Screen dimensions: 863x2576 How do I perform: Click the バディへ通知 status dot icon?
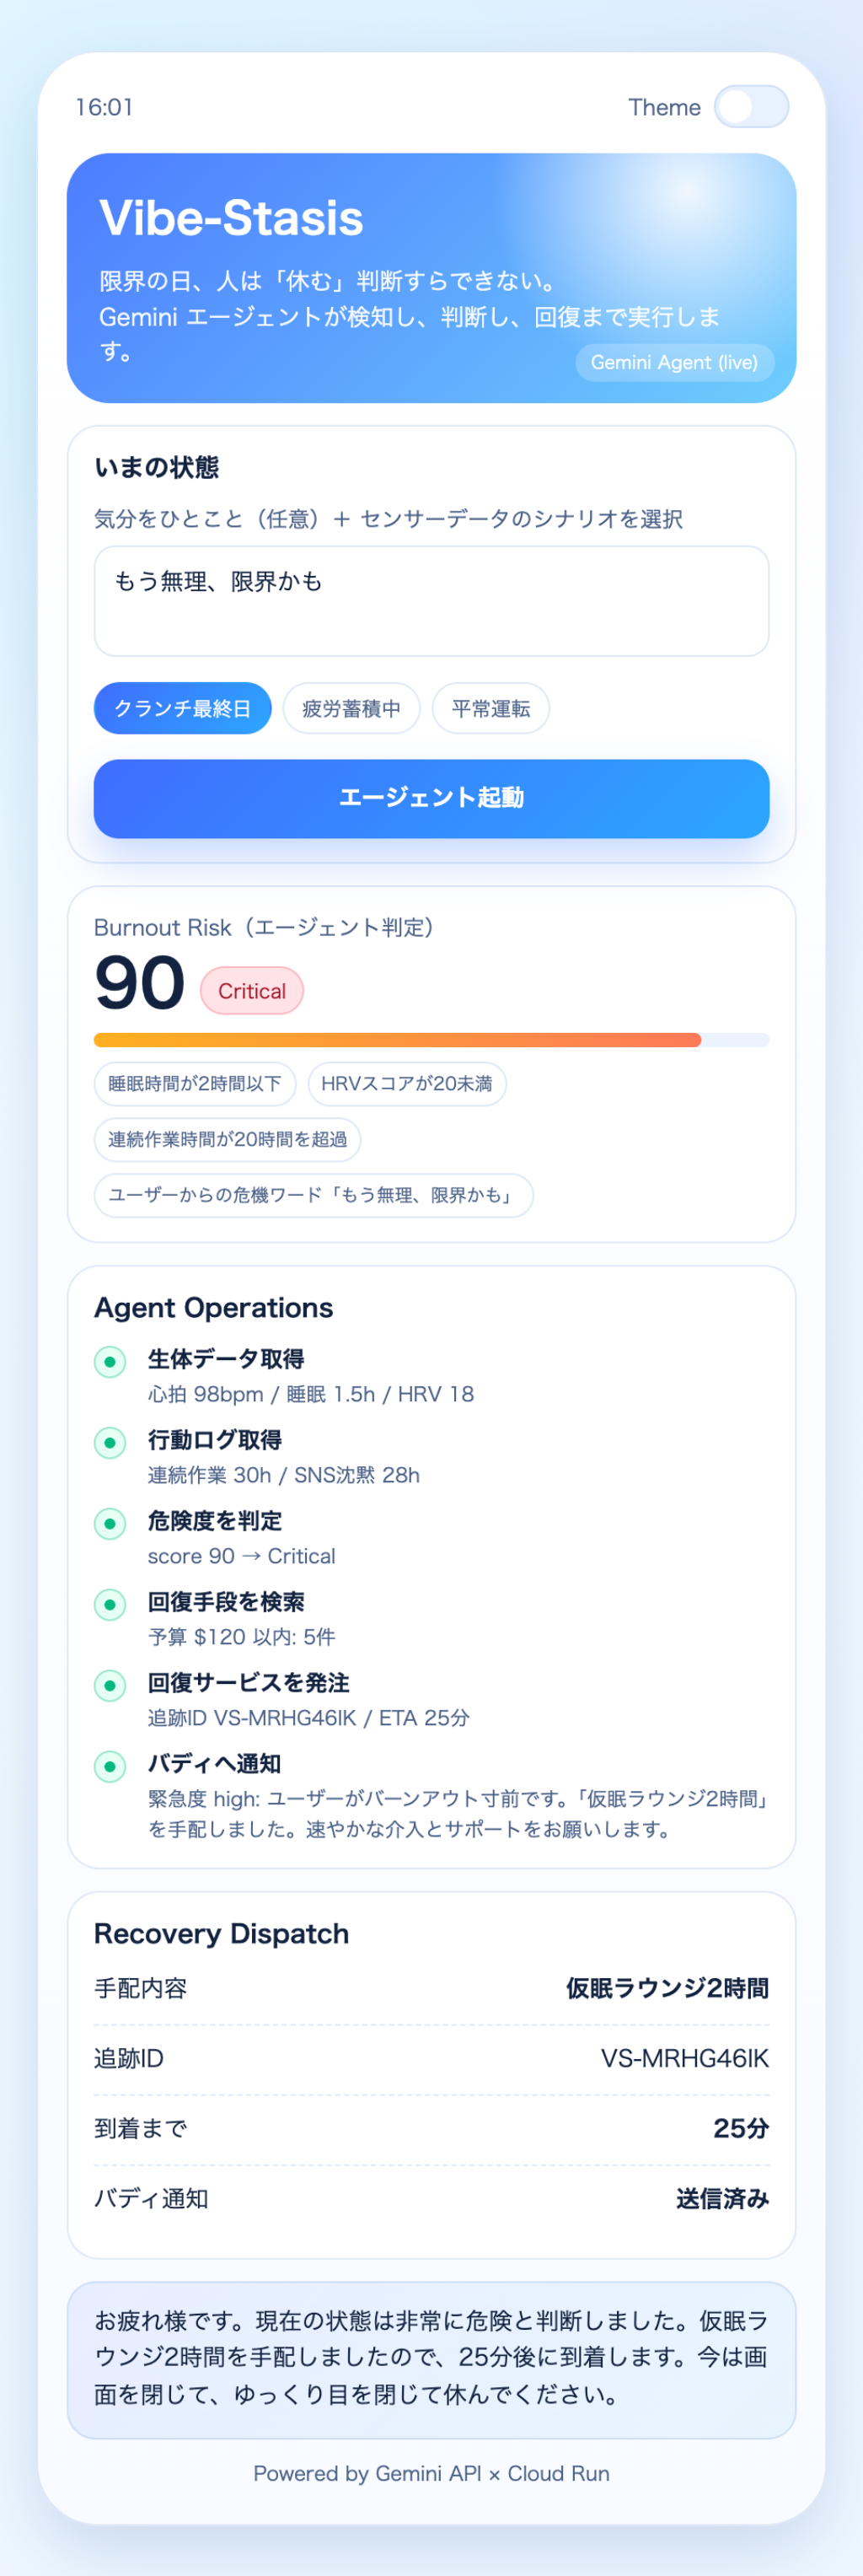pos(110,1766)
